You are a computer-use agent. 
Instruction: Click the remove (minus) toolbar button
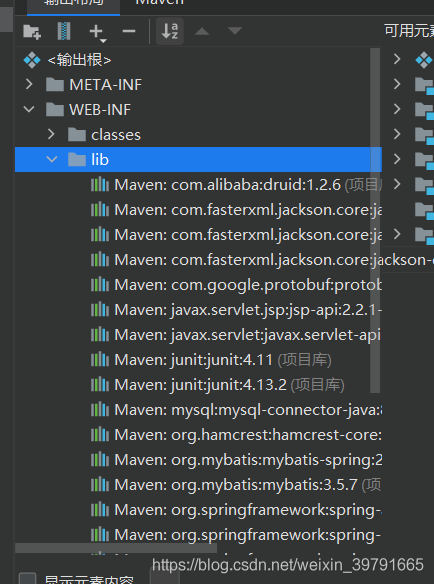129,31
